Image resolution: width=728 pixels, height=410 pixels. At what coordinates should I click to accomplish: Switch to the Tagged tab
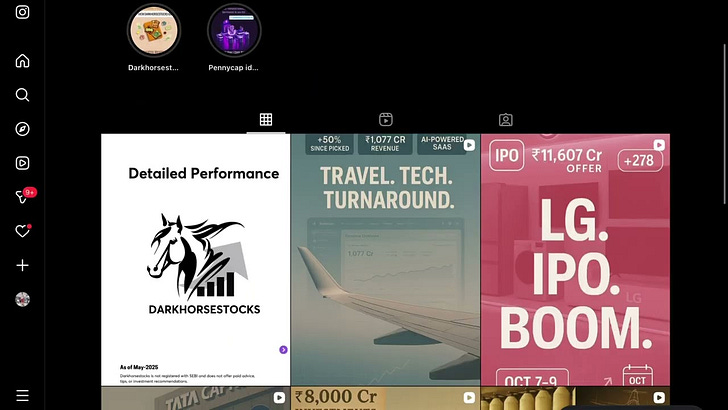point(506,120)
